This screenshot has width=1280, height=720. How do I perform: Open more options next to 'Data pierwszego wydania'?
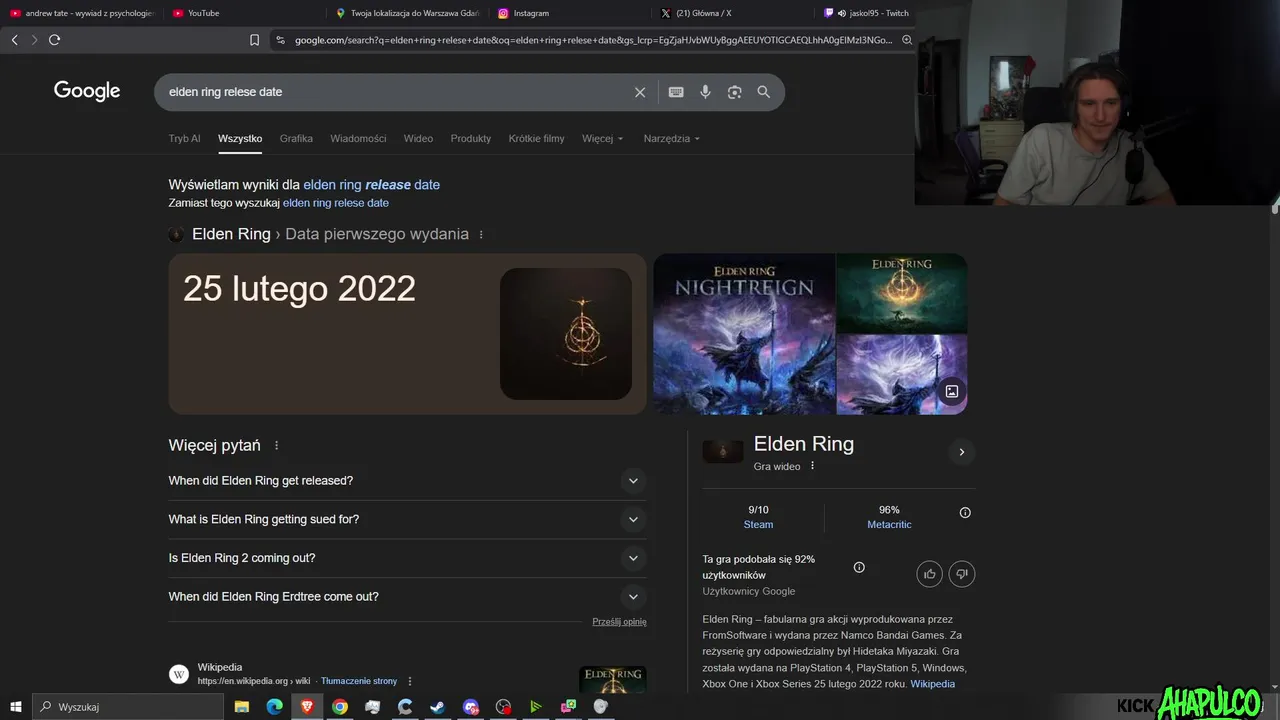[481, 235]
